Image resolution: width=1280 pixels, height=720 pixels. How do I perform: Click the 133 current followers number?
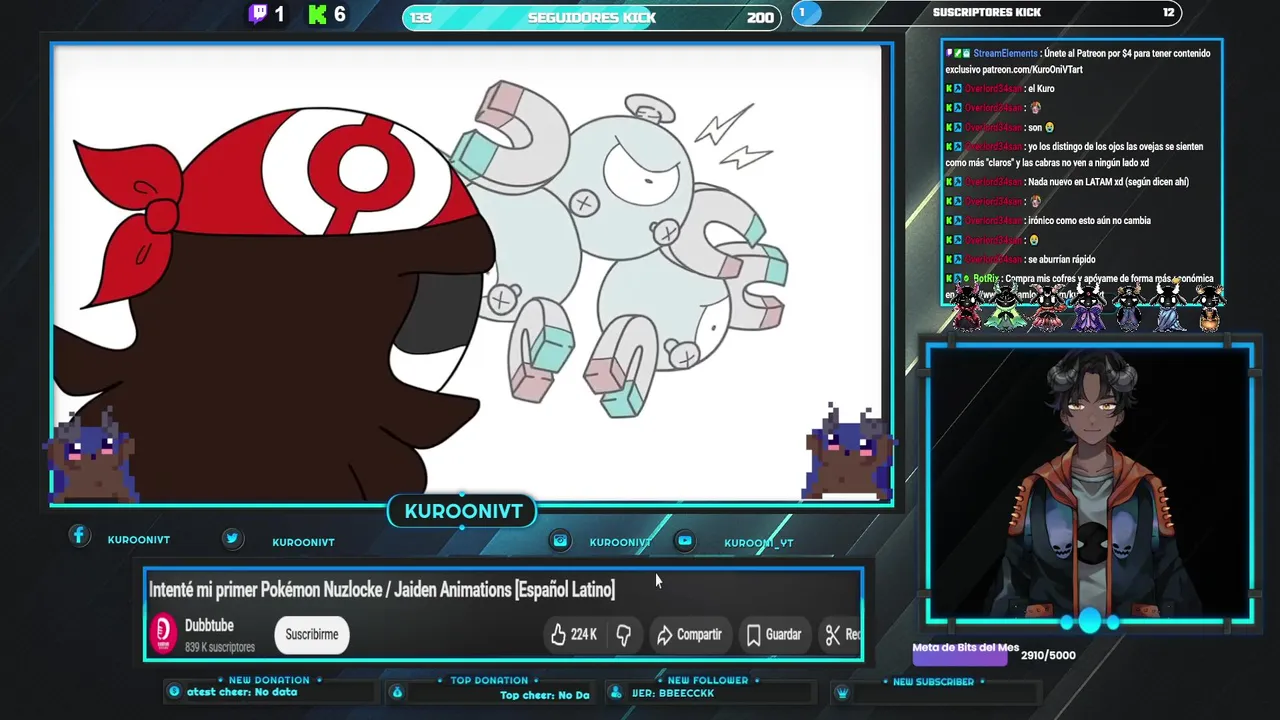point(421,17)
